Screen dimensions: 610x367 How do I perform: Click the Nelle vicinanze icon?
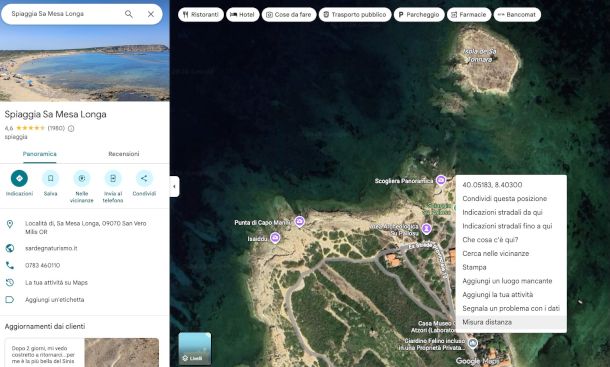coord(82,178)
